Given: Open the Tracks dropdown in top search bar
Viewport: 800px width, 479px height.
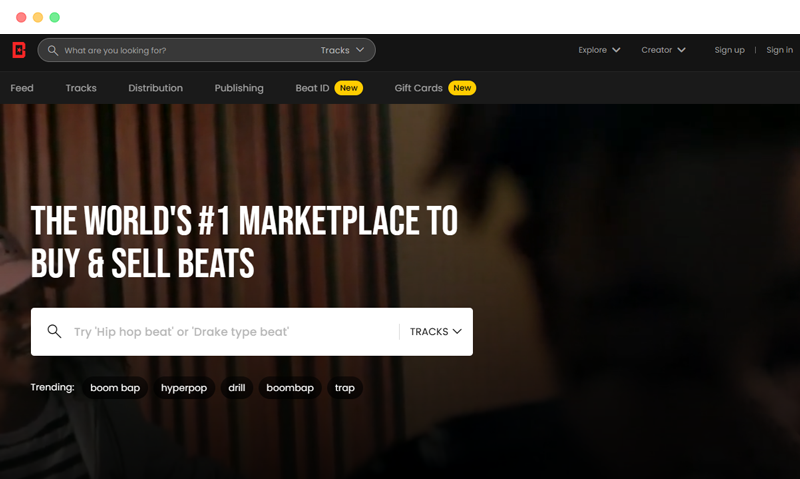Looking at the screenshot, I should [342, 50].
